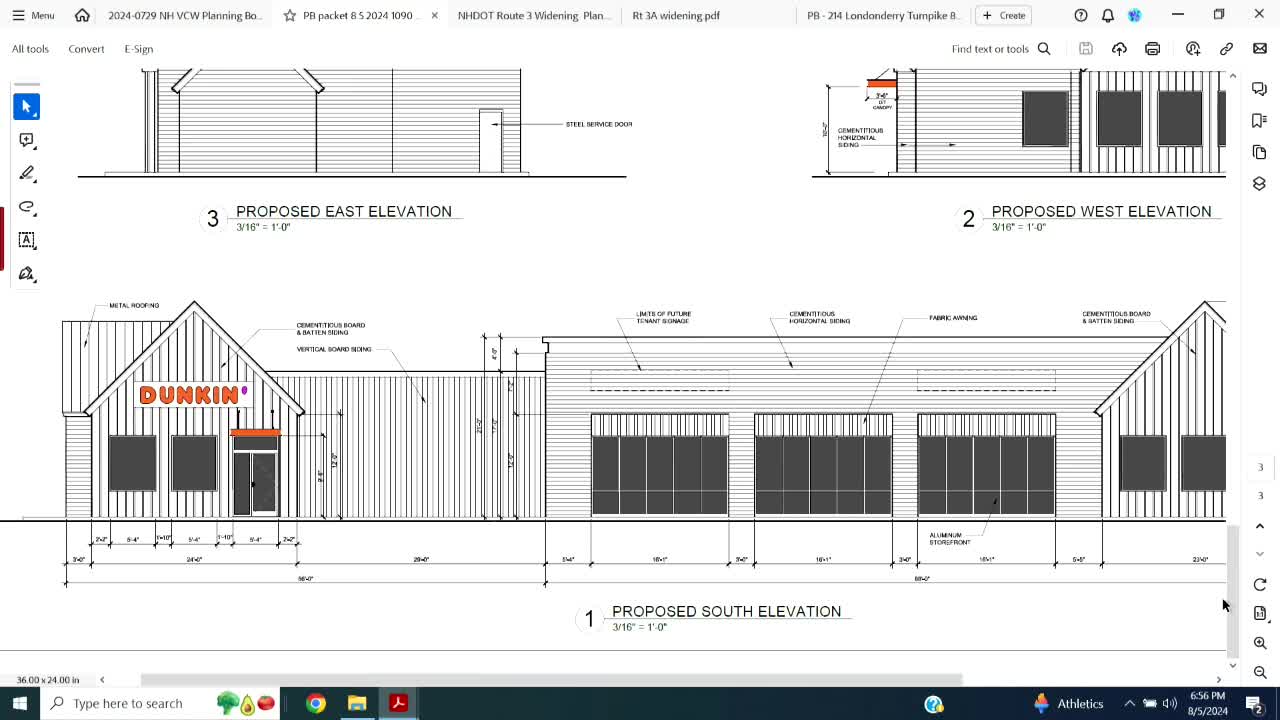Image resolution: width=1280 pixels, height=720 pixels.
Task: Open the bookmarks panel icon
Action: 1259,121
